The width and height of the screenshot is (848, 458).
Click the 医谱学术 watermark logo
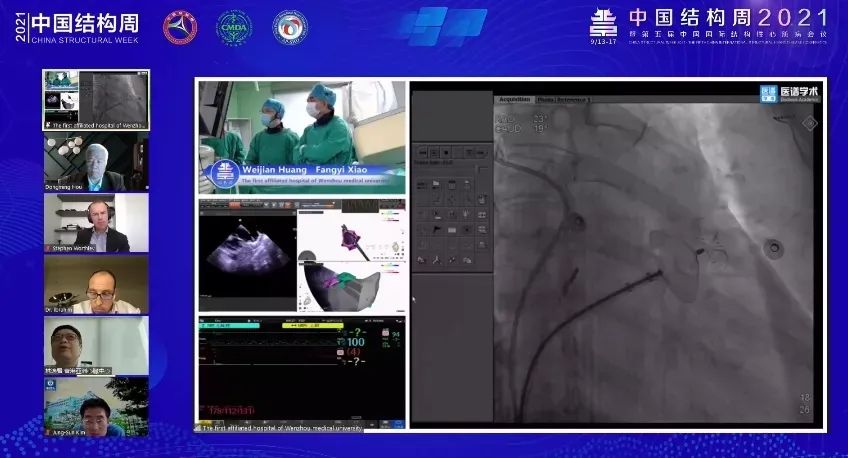788,93
